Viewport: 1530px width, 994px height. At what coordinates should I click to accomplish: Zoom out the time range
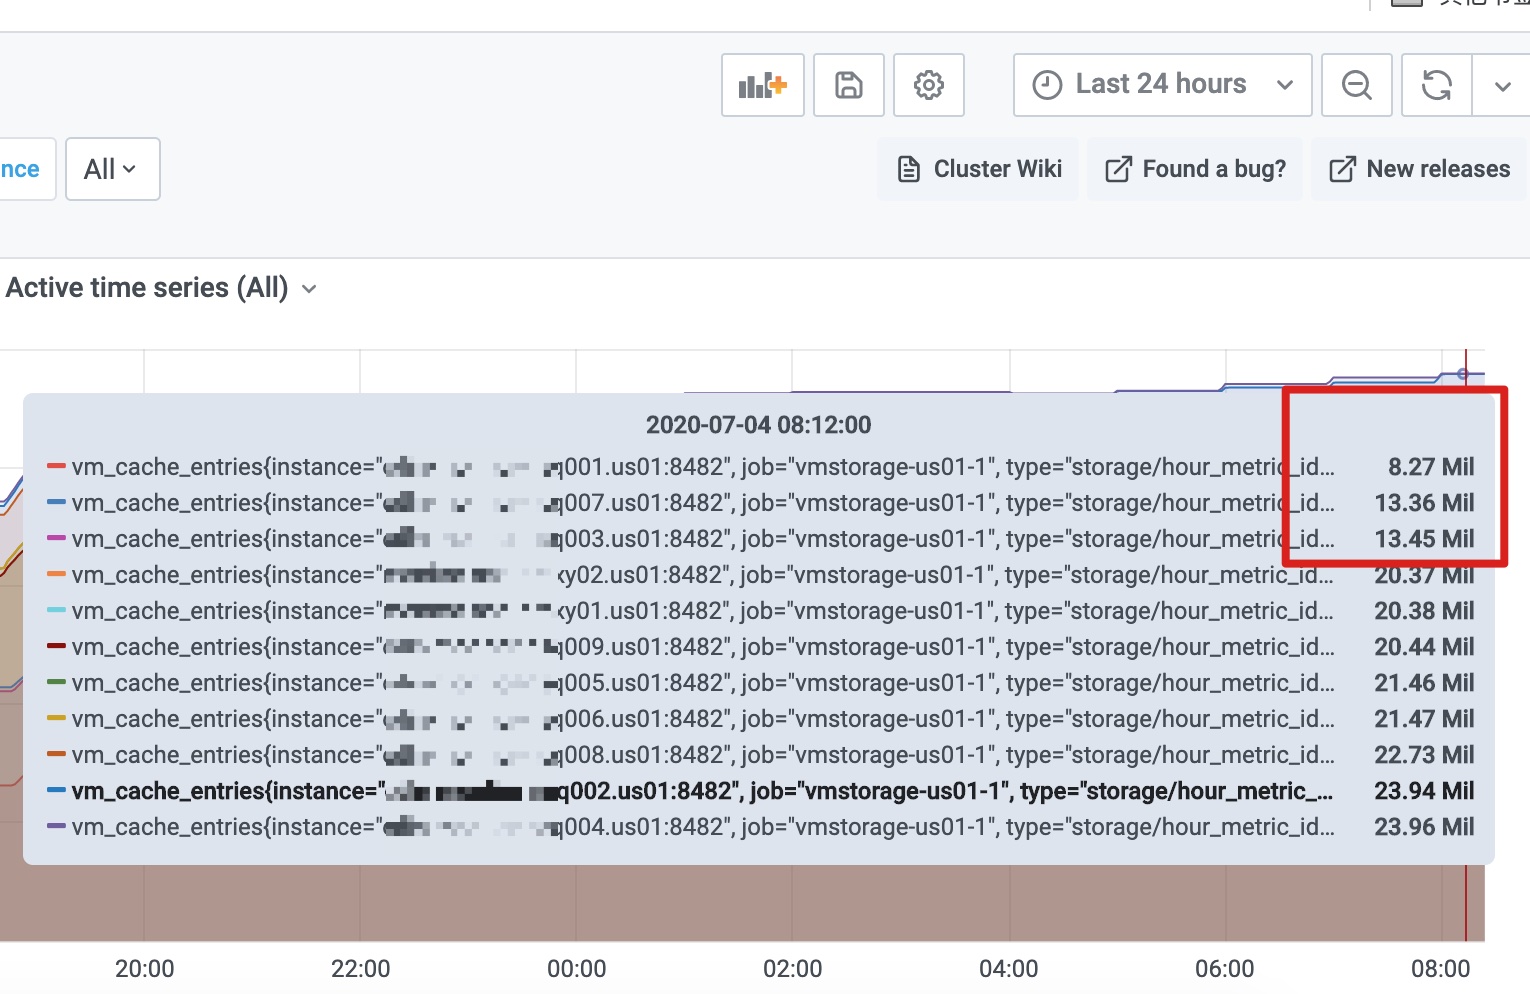coord(1357,85)
